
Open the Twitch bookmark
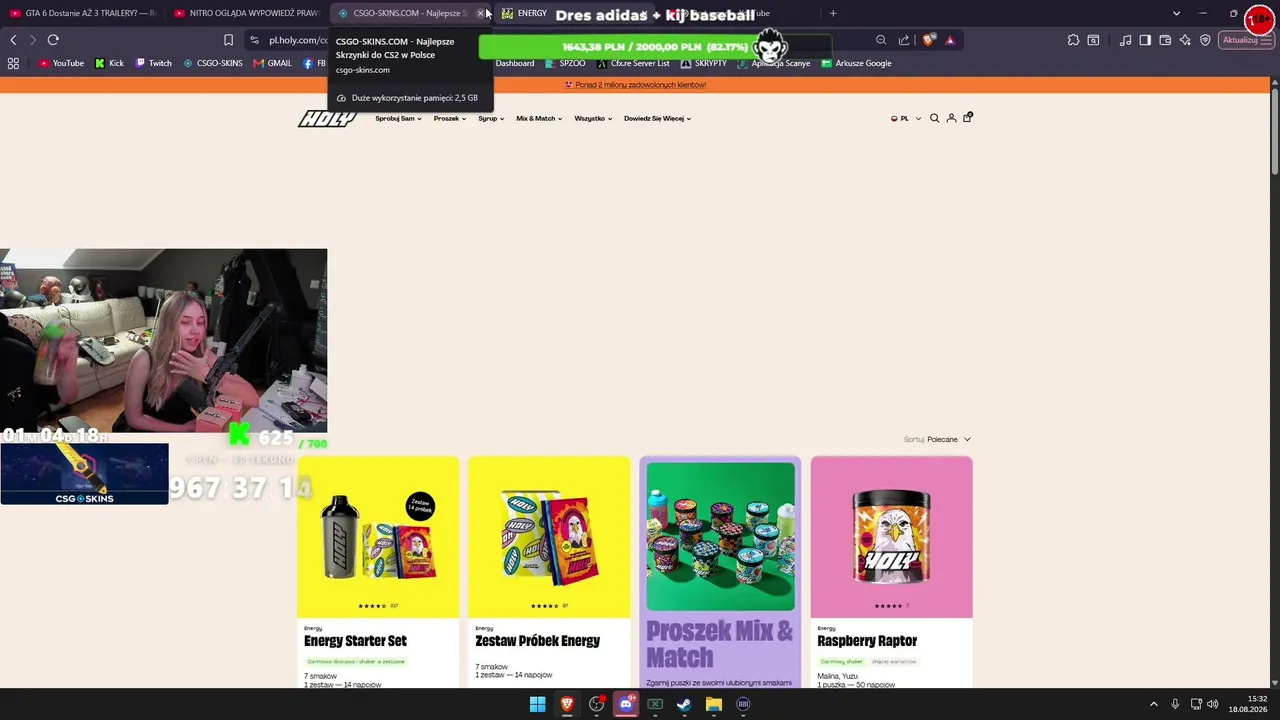[x=153, y=63]
